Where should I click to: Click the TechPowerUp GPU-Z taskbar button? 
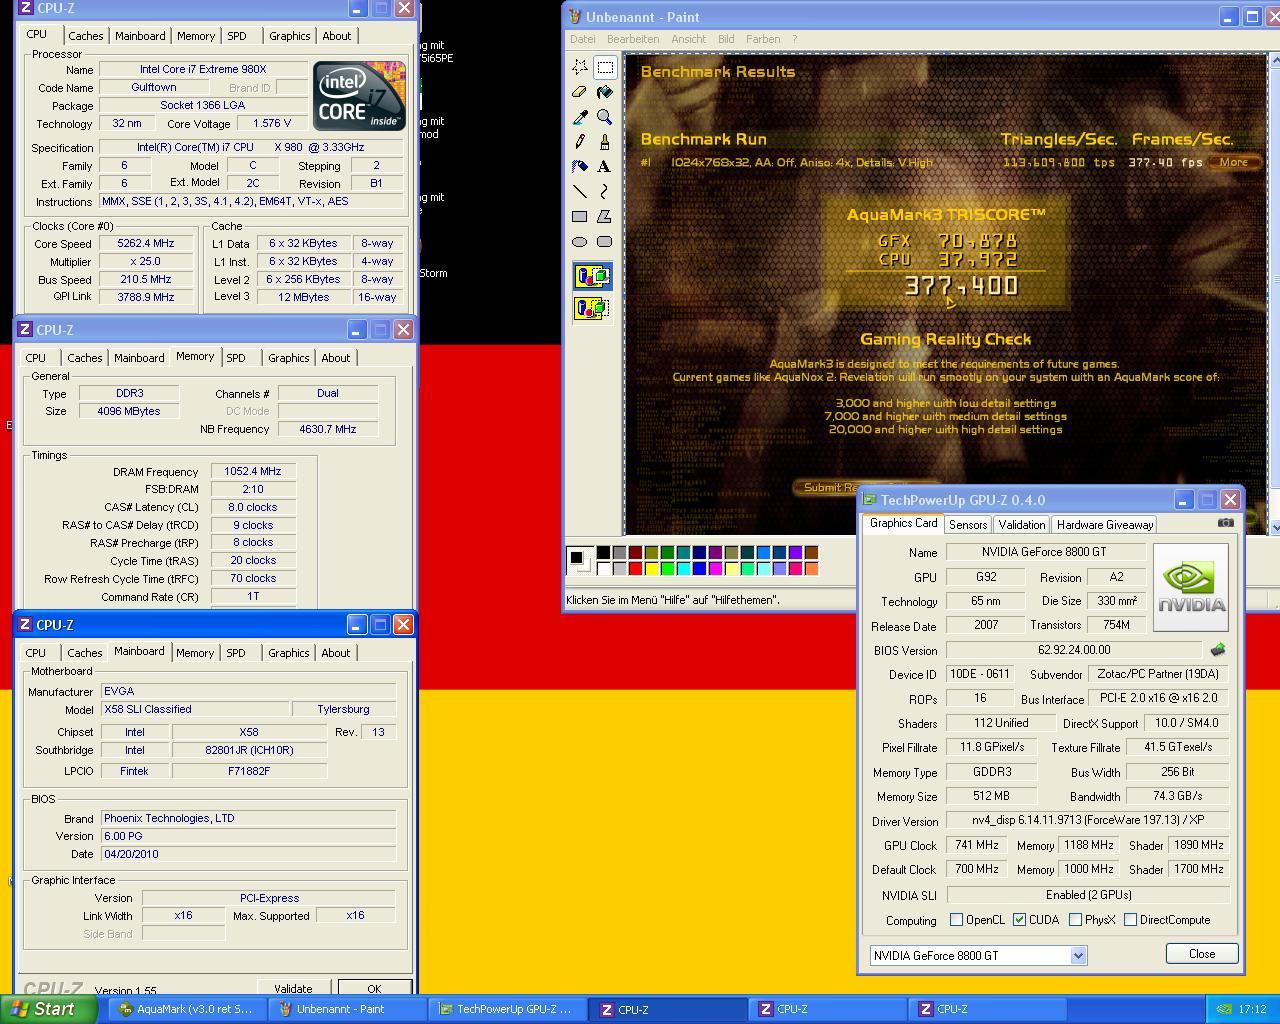[x=506, y=1009]
